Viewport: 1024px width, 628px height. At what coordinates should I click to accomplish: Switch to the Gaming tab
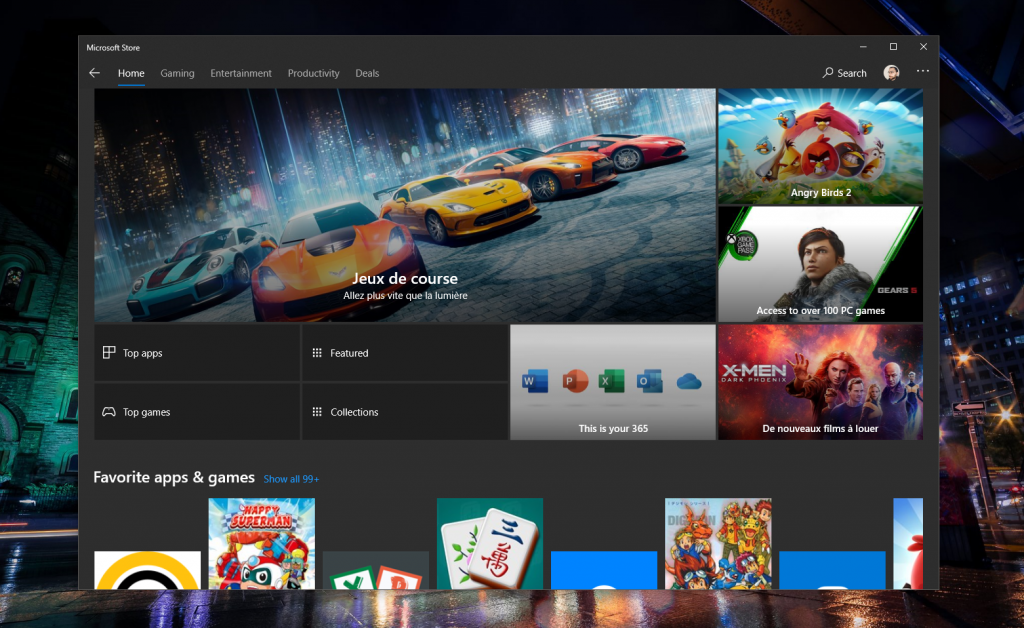tap(177, 73)
